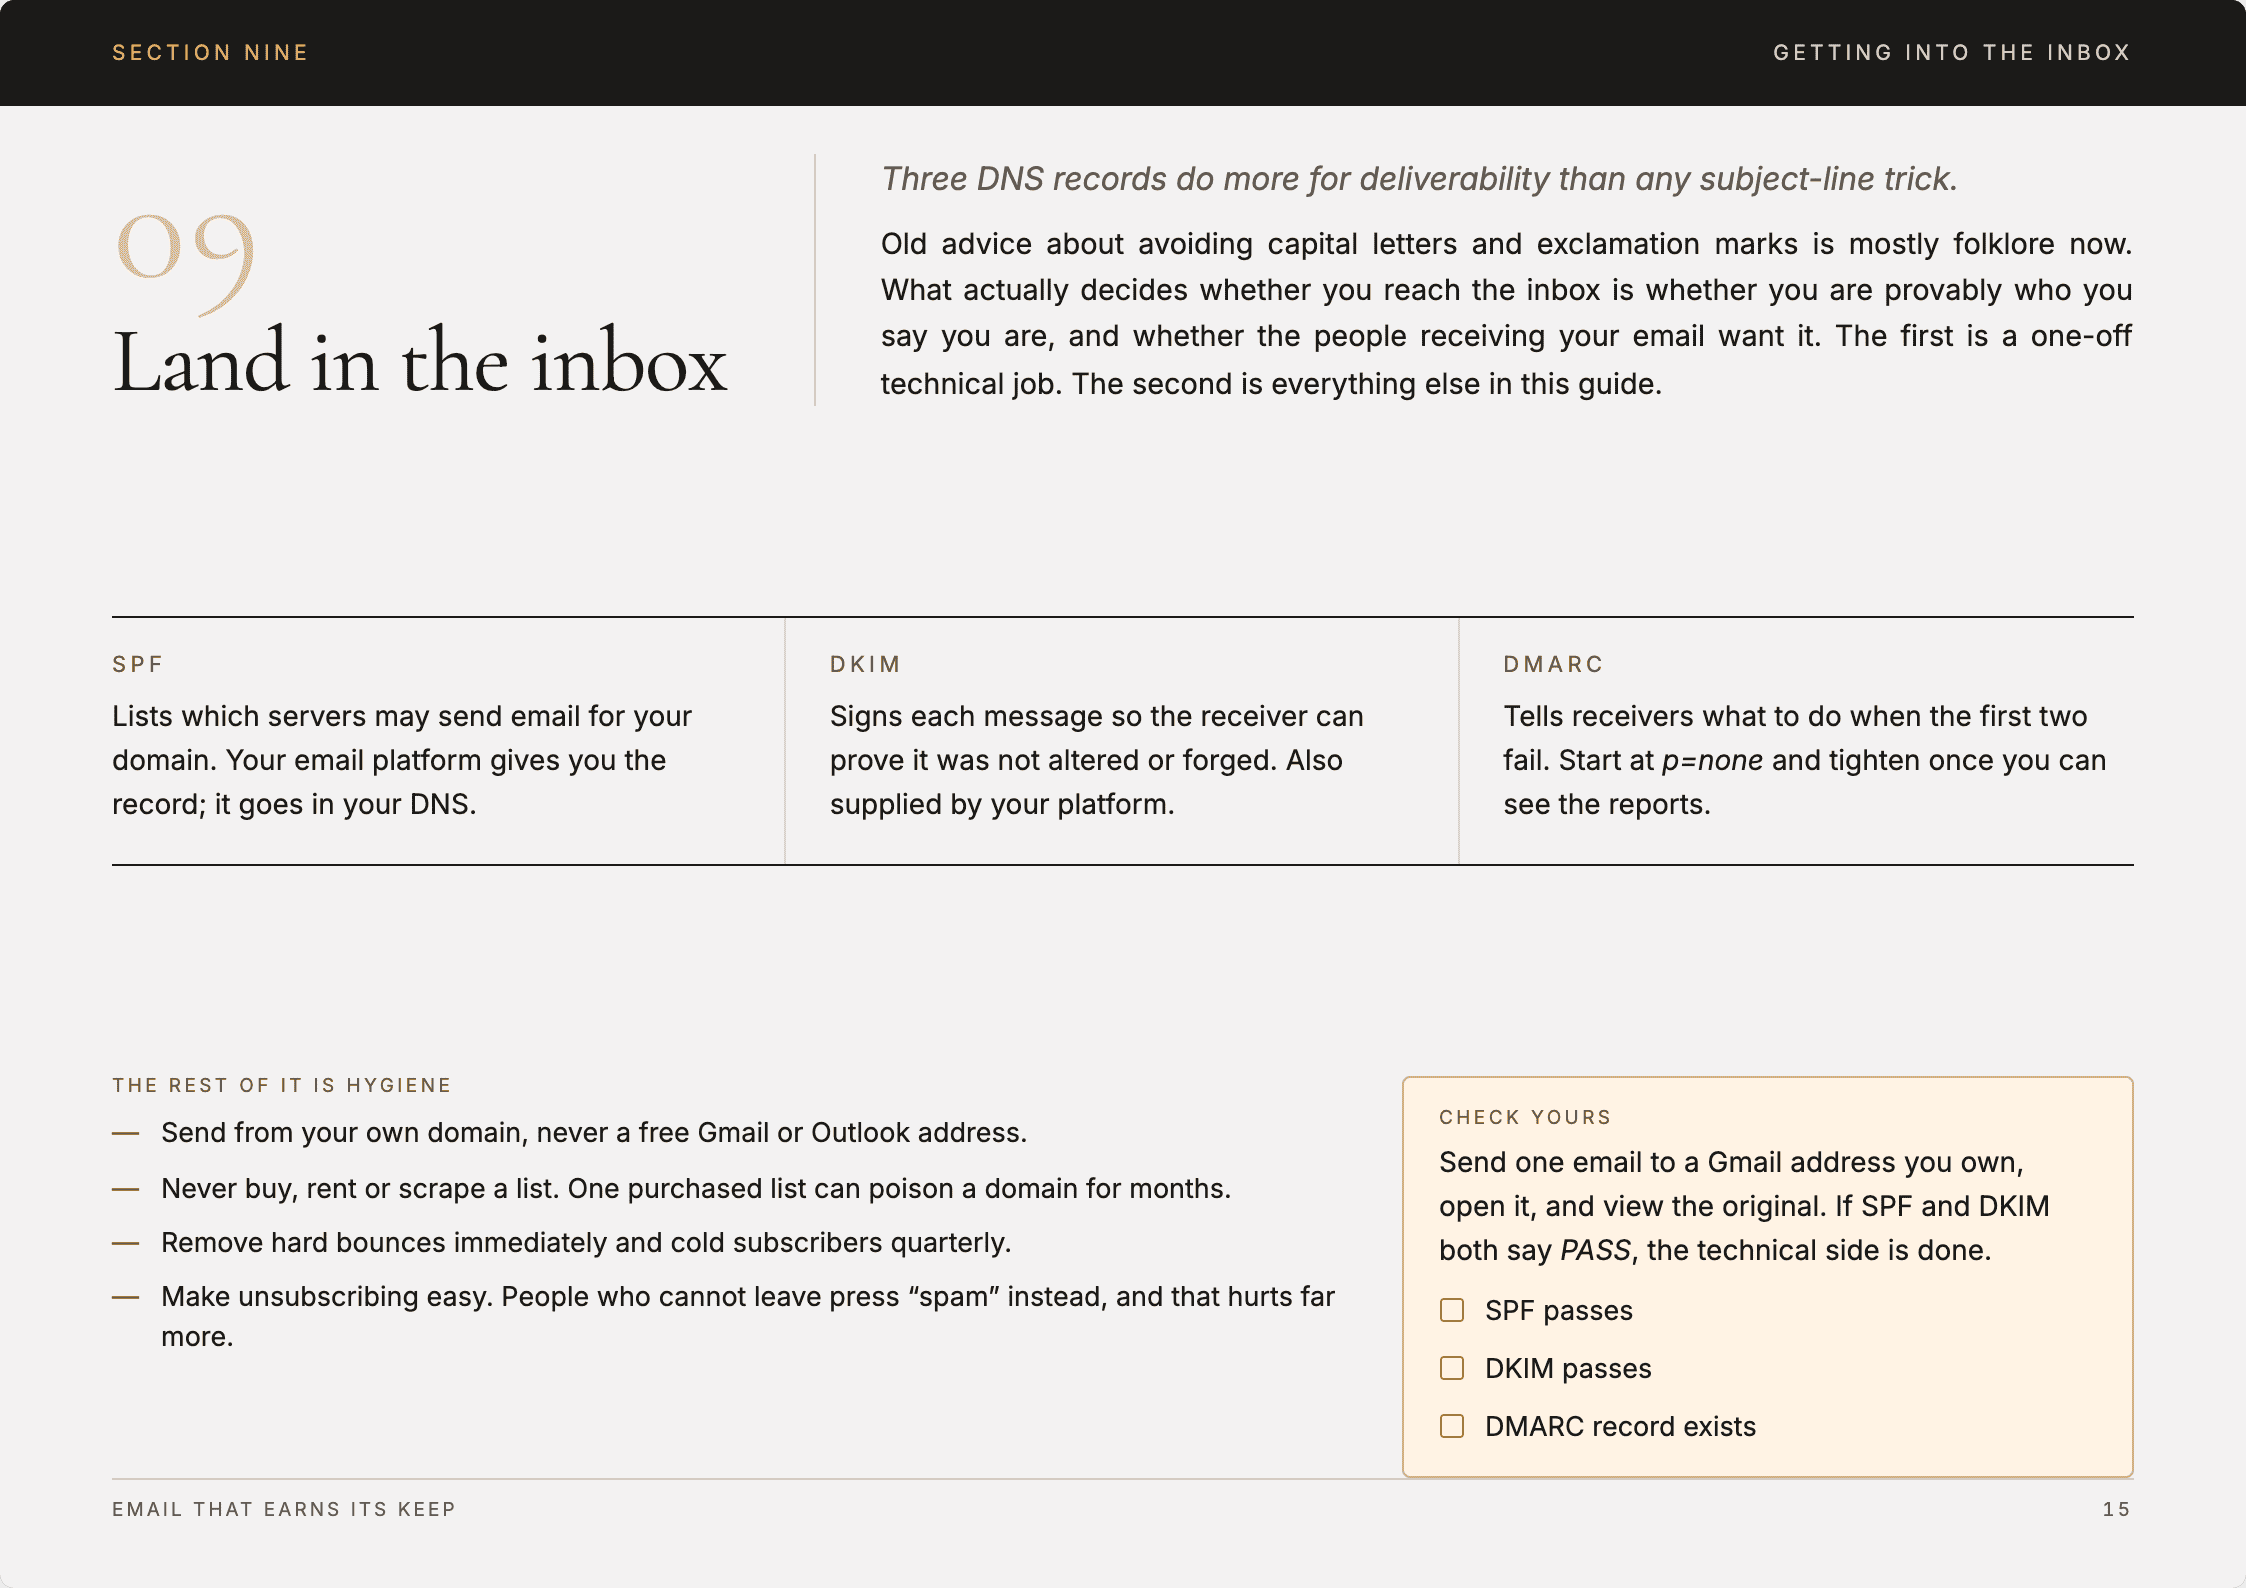This screenshot has height=1588, width=2246.
Task: Click THE REST OF IT IS HYGIENE heading
Action: tap(282, 1085)
